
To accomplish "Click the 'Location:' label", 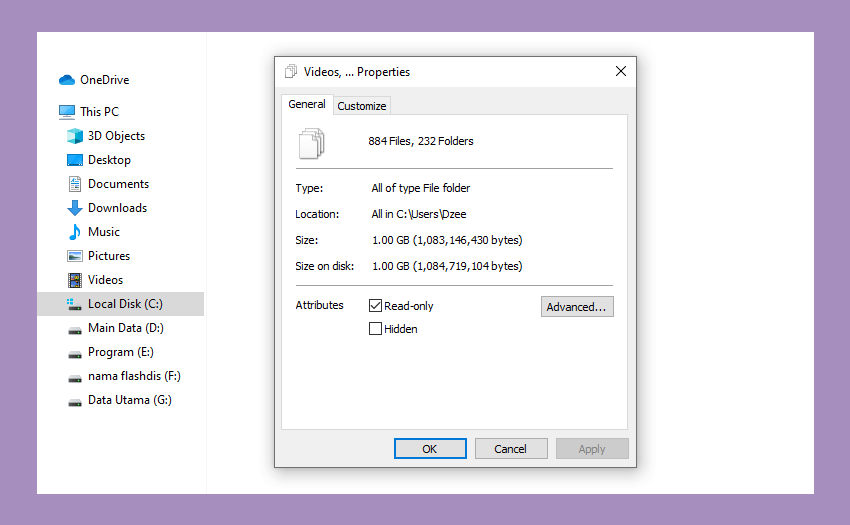I will point(317,214).
